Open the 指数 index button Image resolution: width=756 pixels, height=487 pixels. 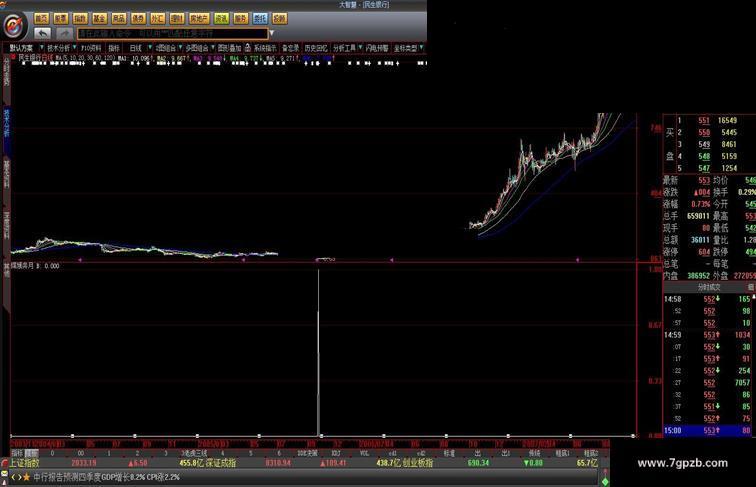coord(80,18)
